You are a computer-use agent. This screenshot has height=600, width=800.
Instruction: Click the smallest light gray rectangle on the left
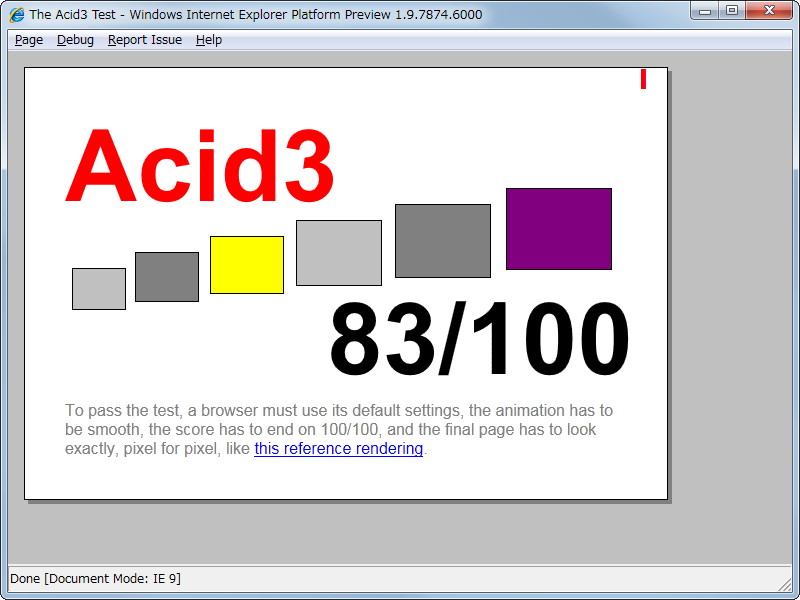click(x=98, y=289)
